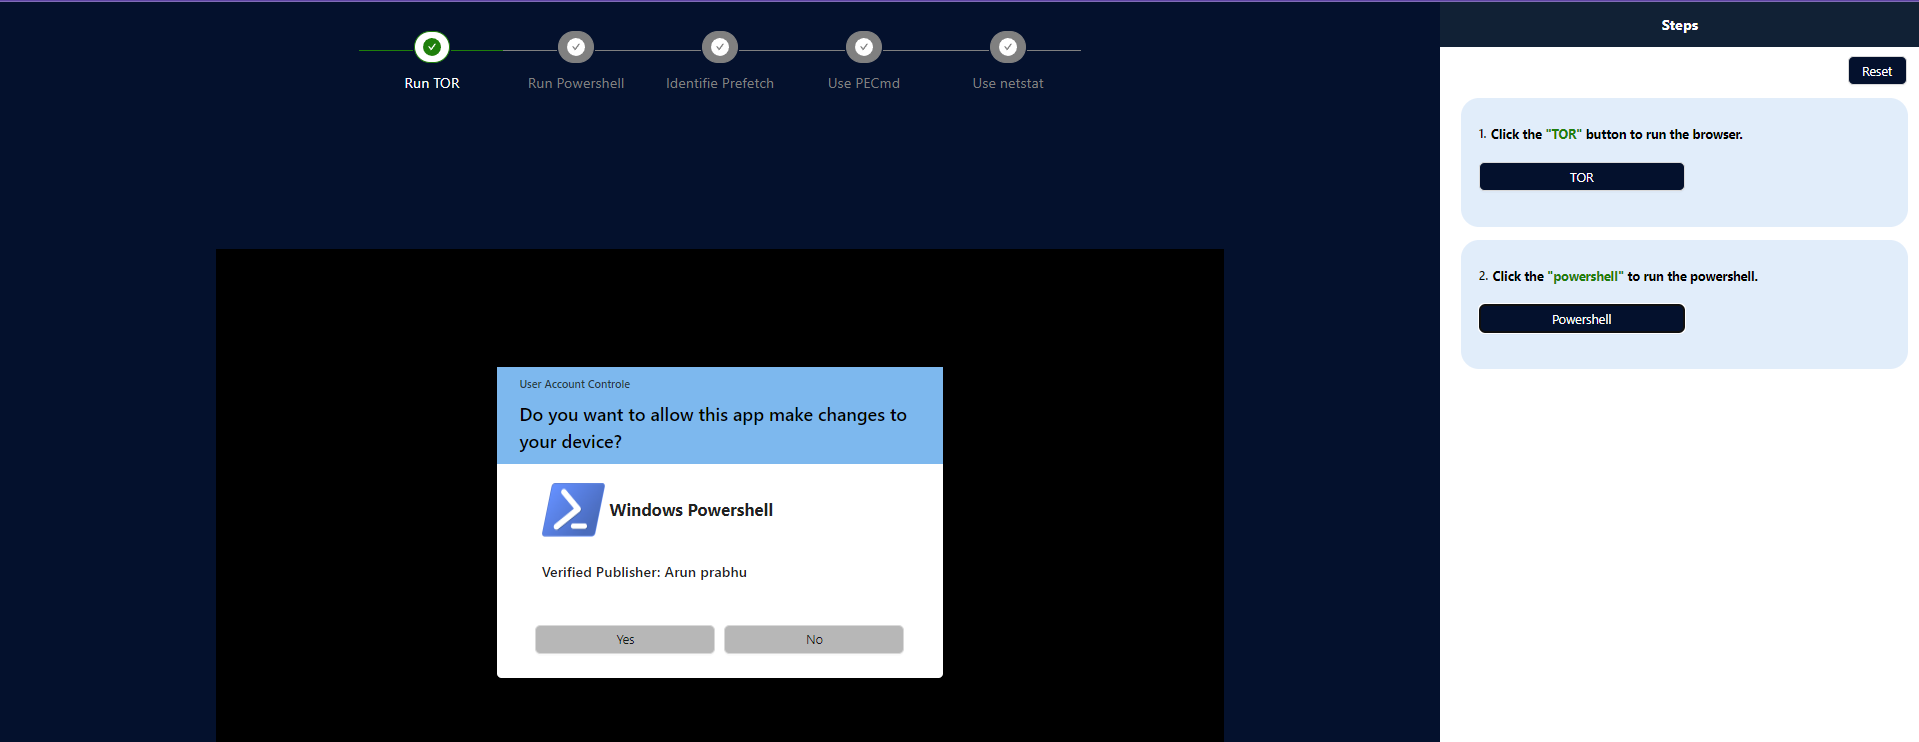
Task: Click the green "TOR" text in instruction 1
Action: (x=1564, y=135)
